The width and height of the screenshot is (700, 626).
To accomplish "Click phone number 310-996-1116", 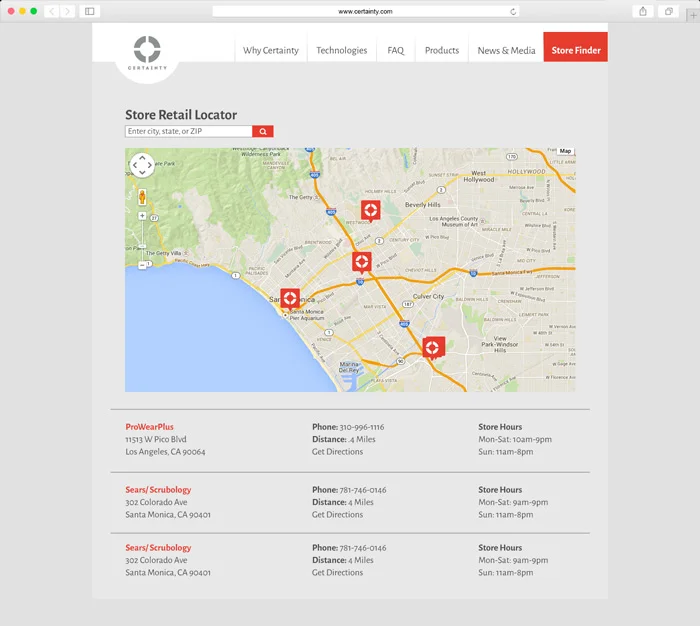I will click(x=362, y=427).
